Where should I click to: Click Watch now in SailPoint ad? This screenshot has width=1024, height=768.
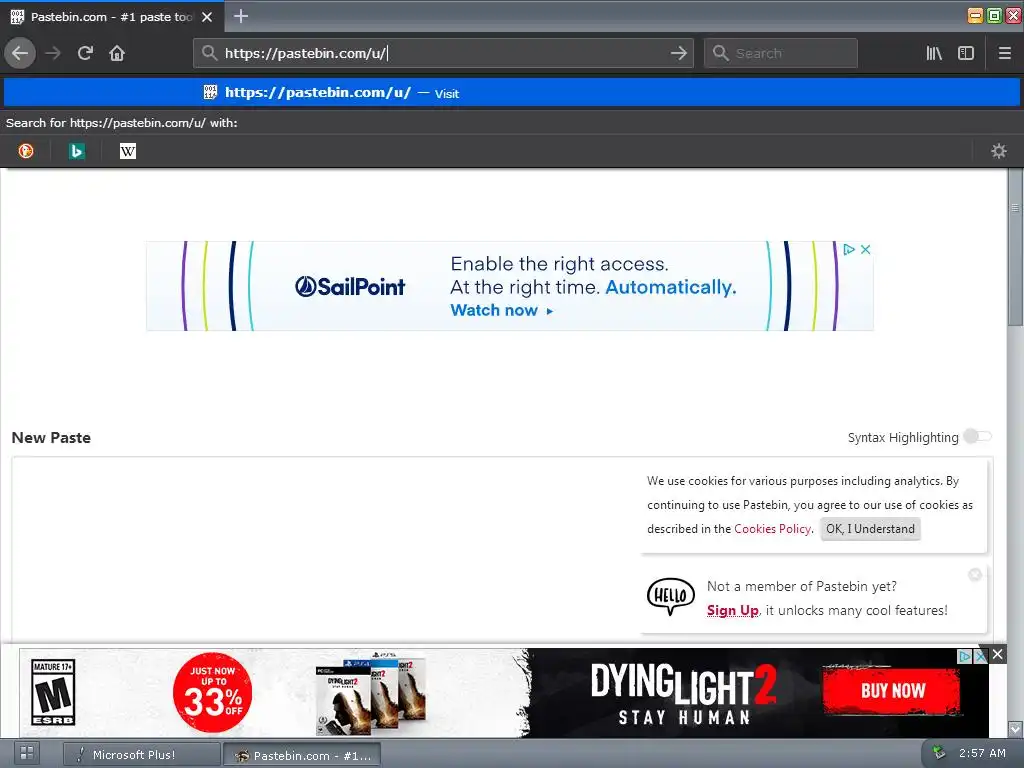pos(502,310)
